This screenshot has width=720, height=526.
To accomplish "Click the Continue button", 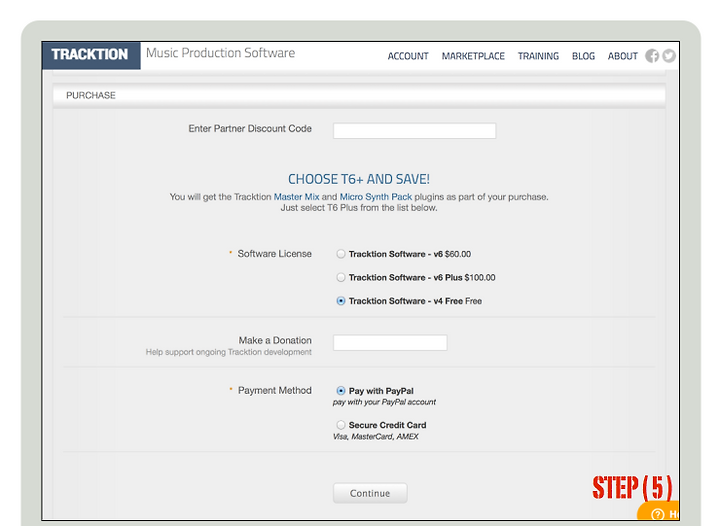I will pyautogui.click(x=370, y=493).
